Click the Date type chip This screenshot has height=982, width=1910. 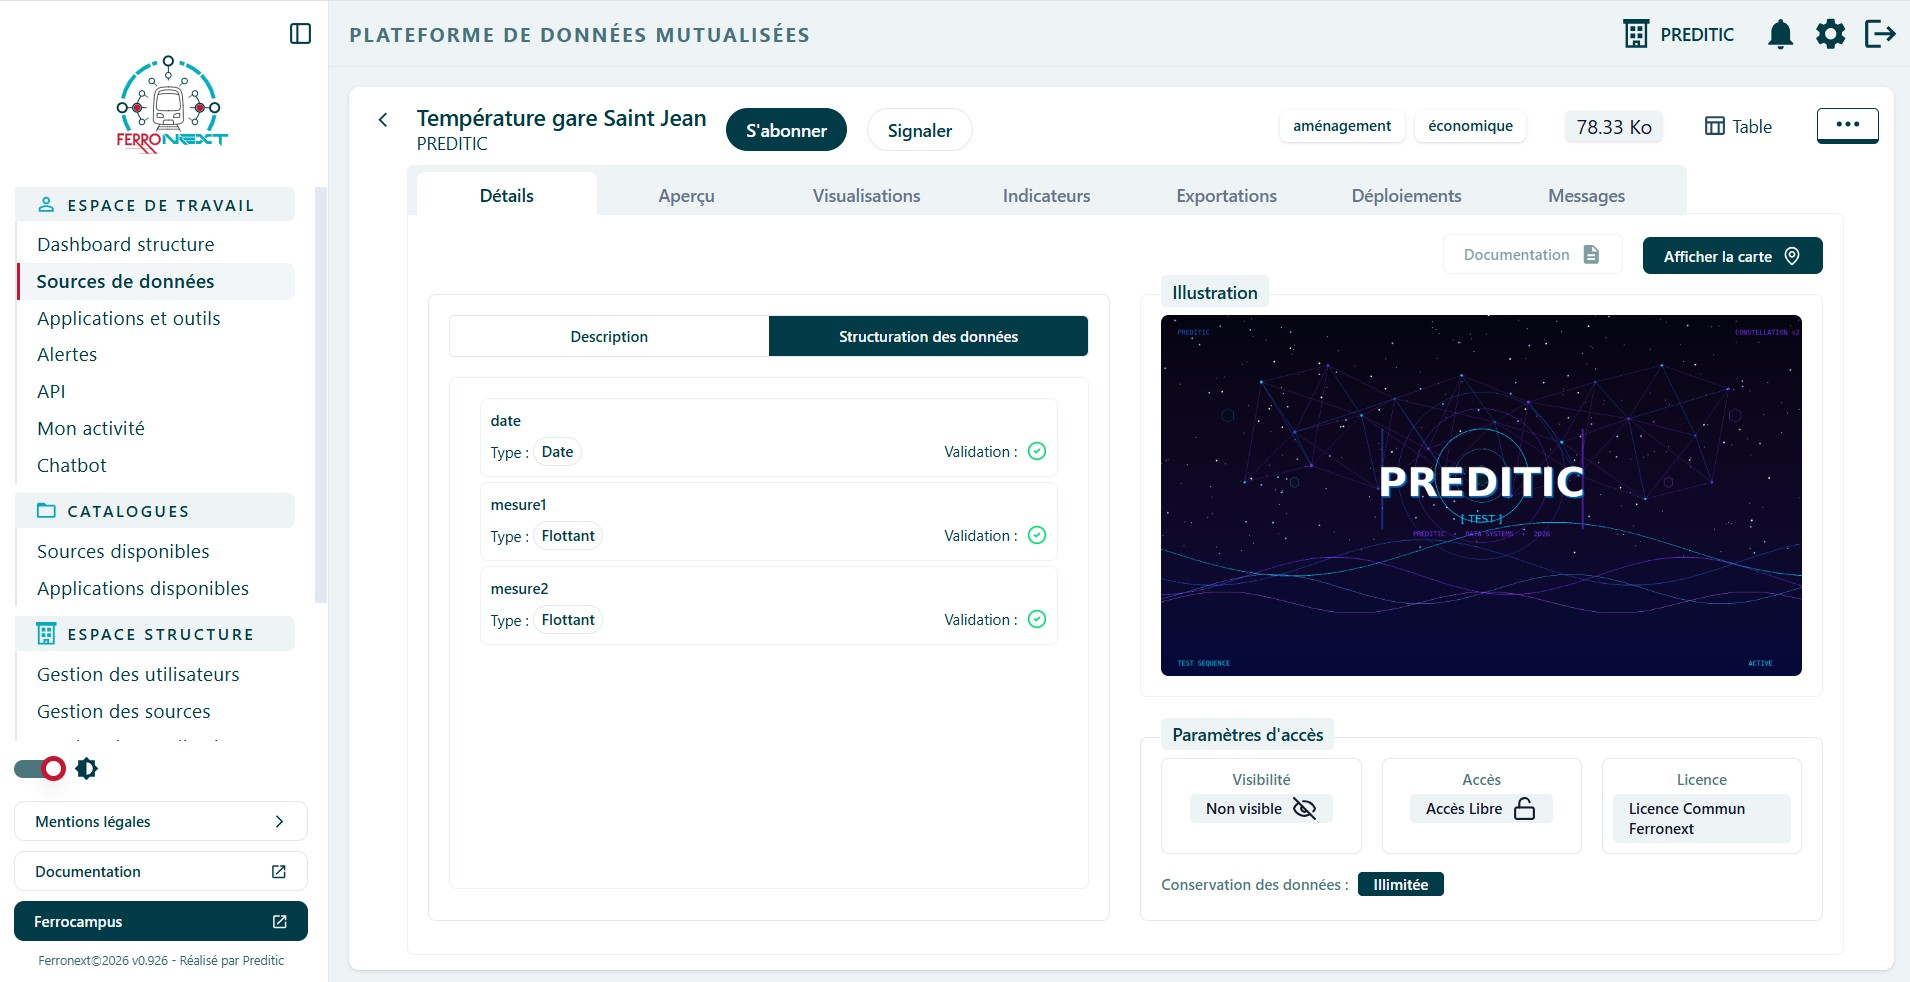point(557,452)
